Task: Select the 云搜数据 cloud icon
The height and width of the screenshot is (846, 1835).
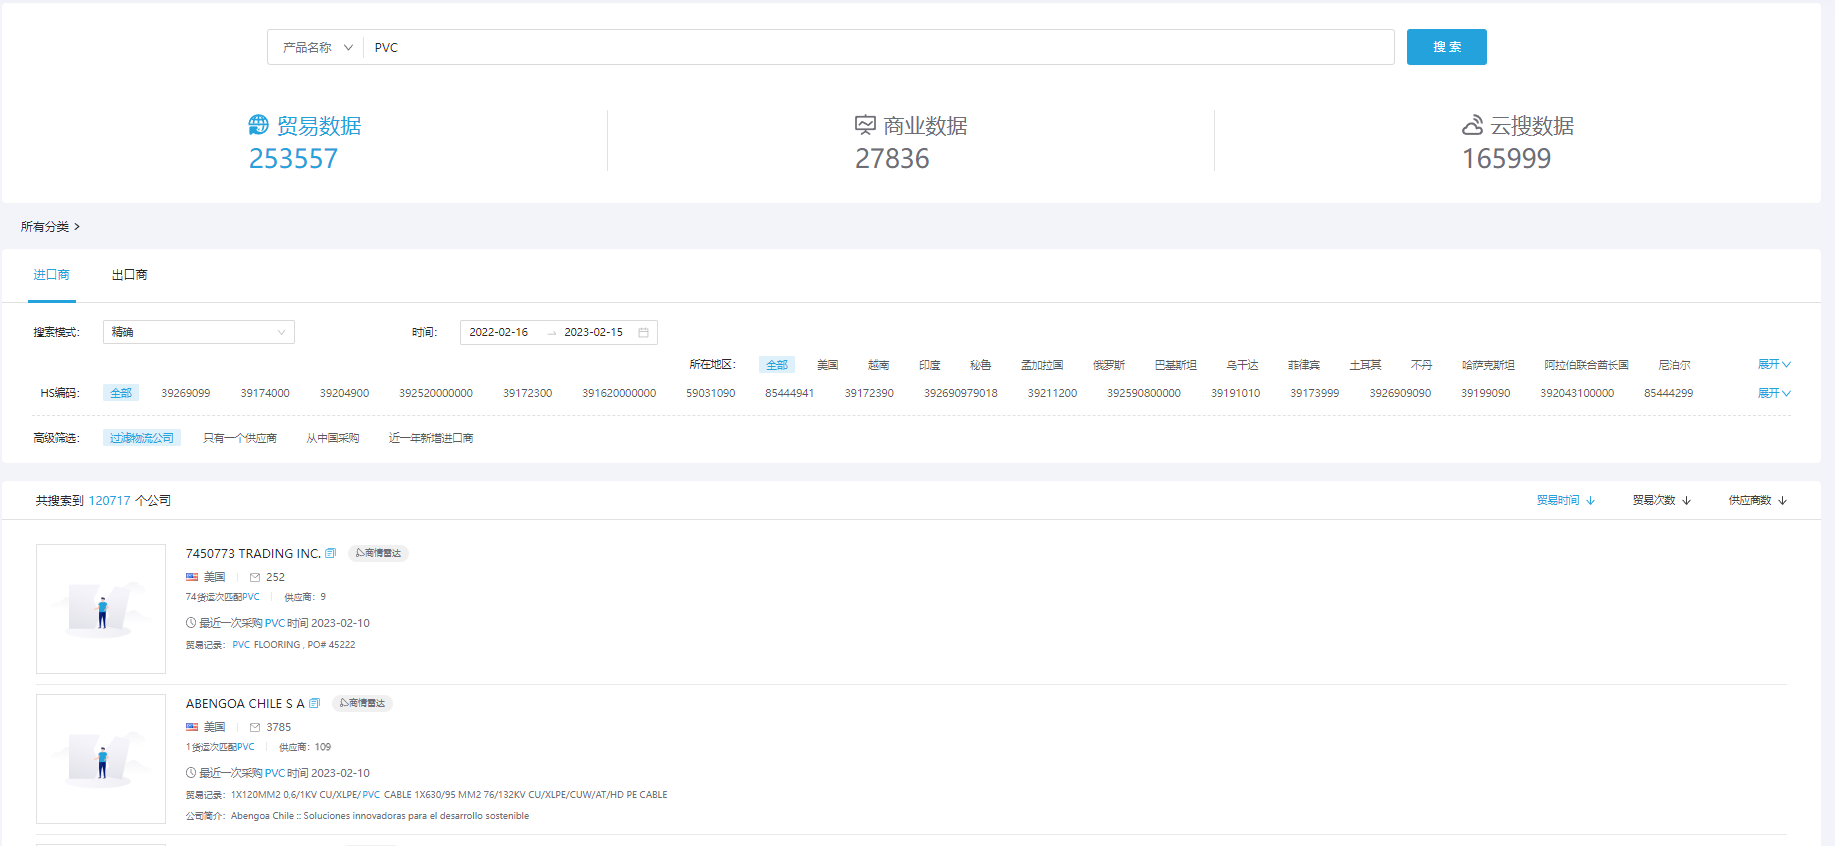Action: 1472,125
